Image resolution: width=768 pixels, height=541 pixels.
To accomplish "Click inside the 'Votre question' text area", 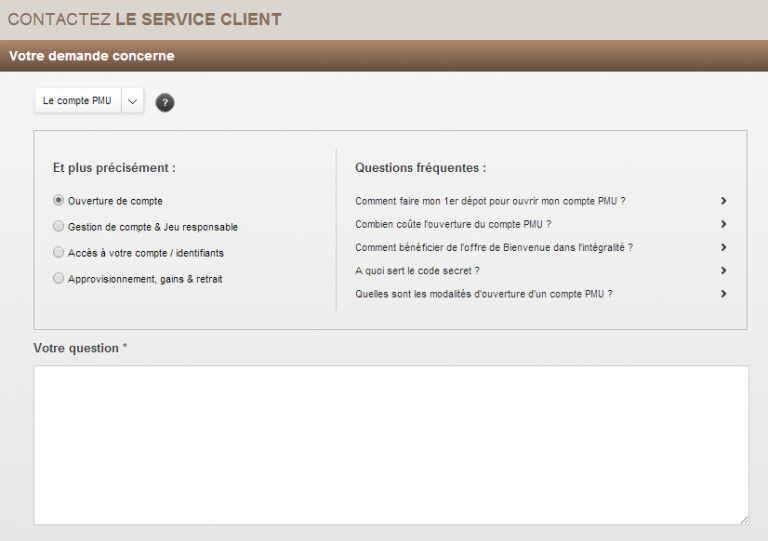I will (x=391, y=444).
